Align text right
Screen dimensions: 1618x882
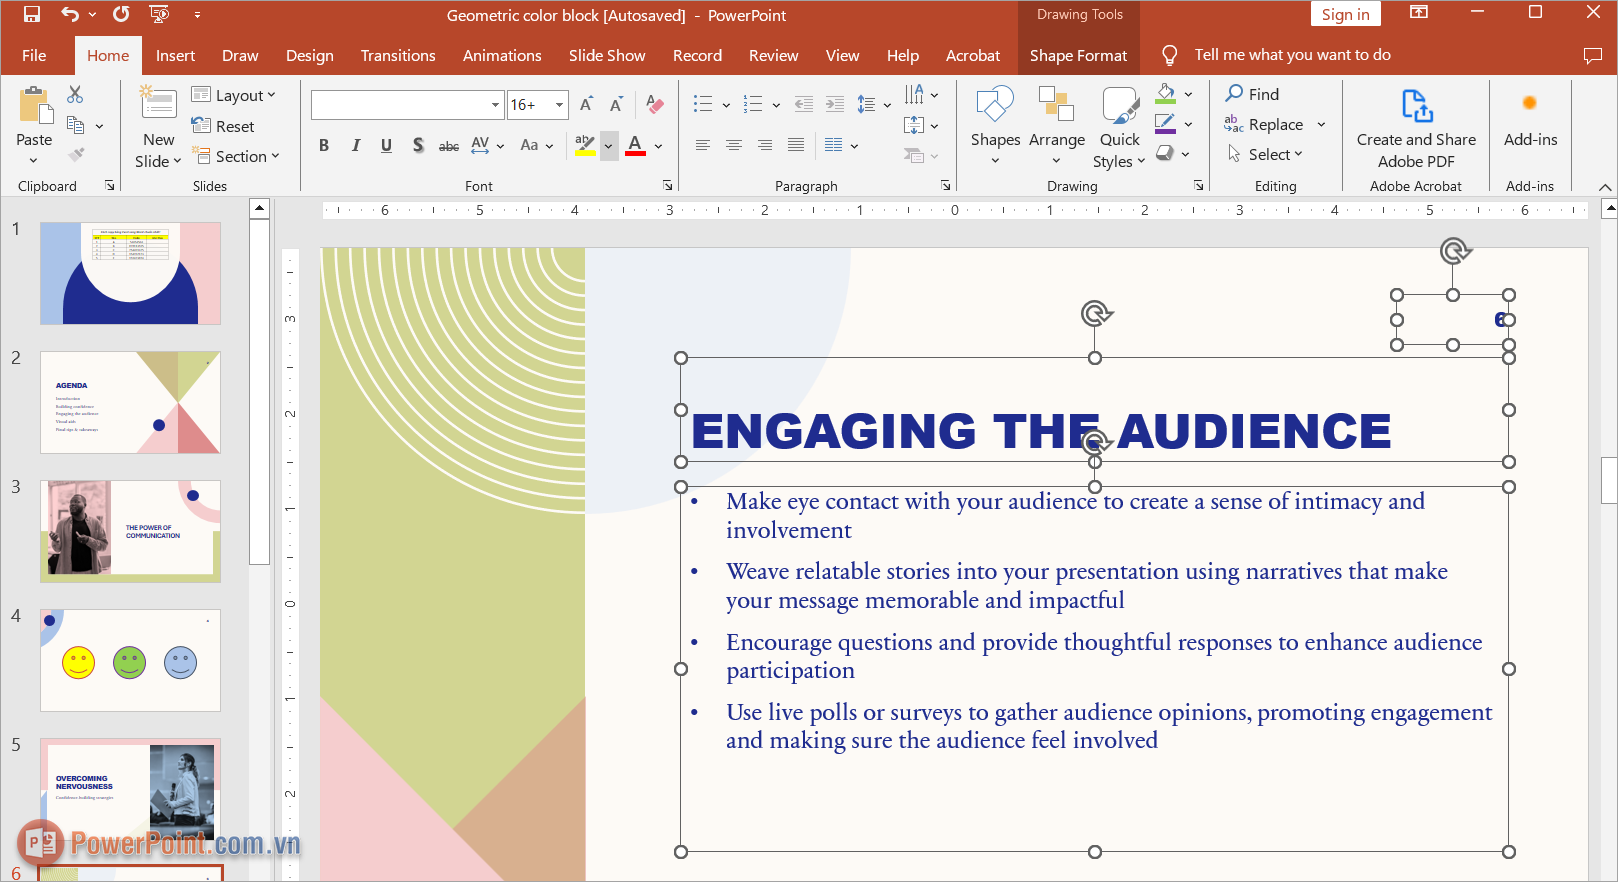(765, 145)
